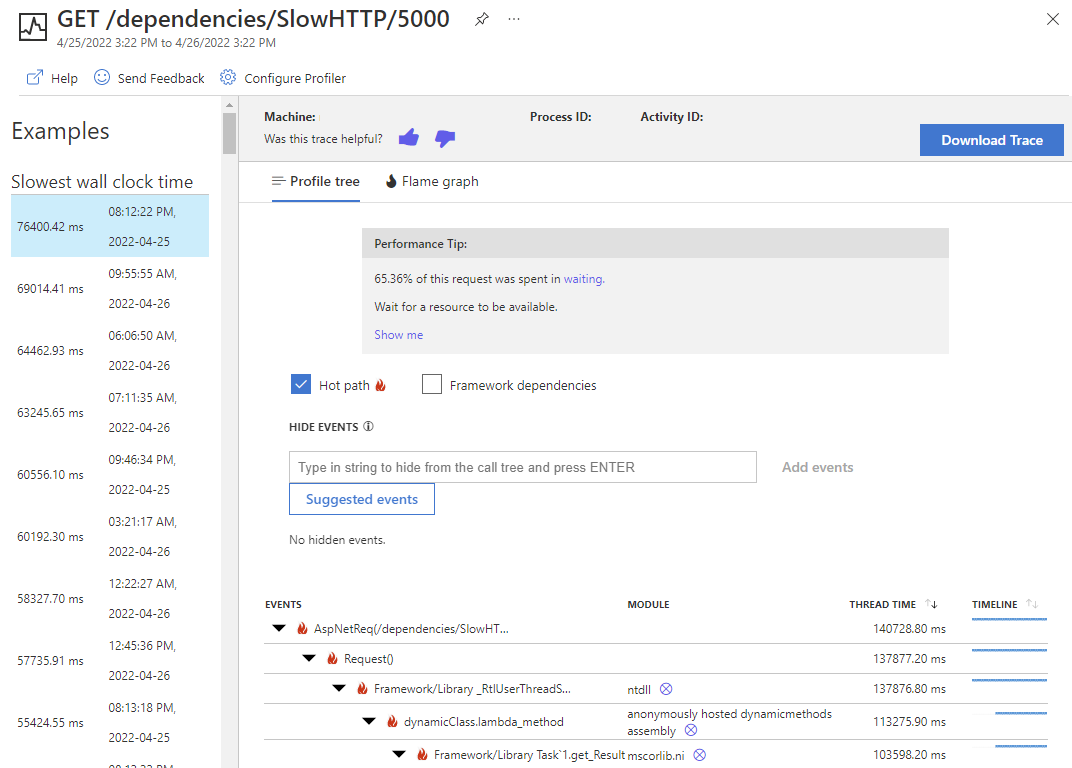The height and width of the screenshot is (768, 1072).
Task: Hide the ntdll module via its X icon
Action: coord(666,689)
